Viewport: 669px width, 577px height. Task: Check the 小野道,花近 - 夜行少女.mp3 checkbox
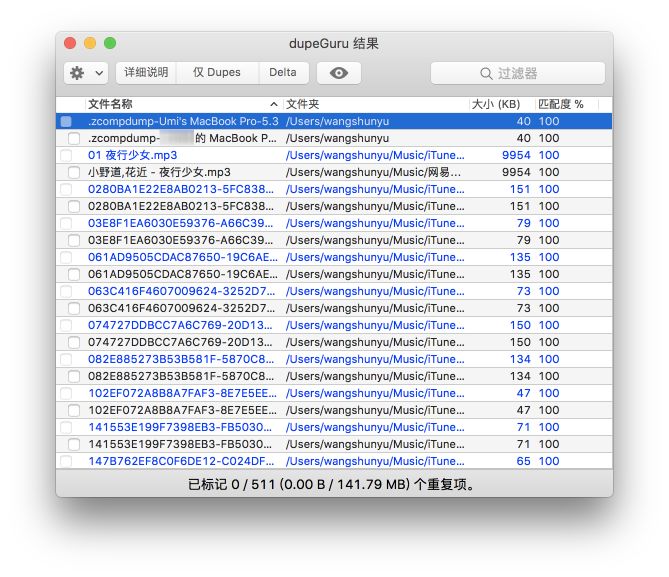pos(74,172)
